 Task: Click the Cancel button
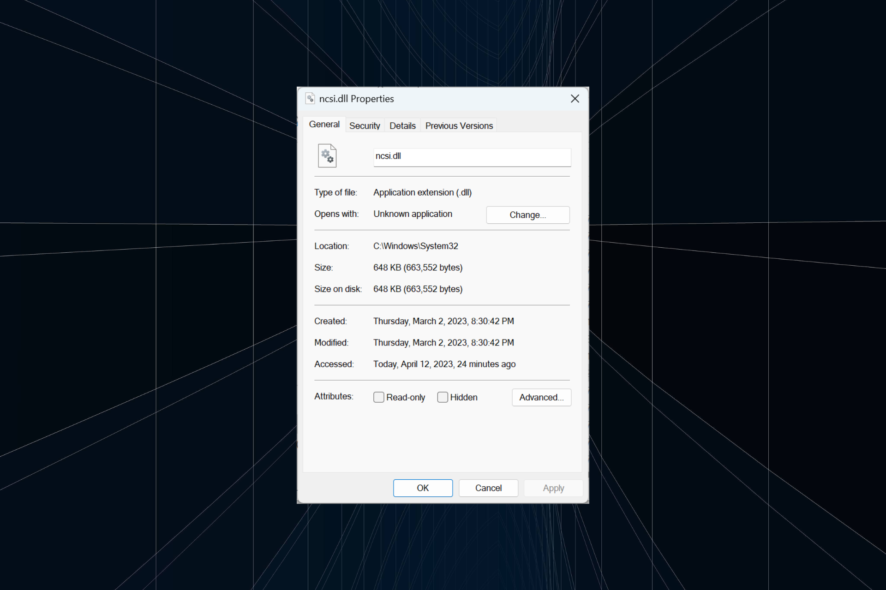coord(488,488)
